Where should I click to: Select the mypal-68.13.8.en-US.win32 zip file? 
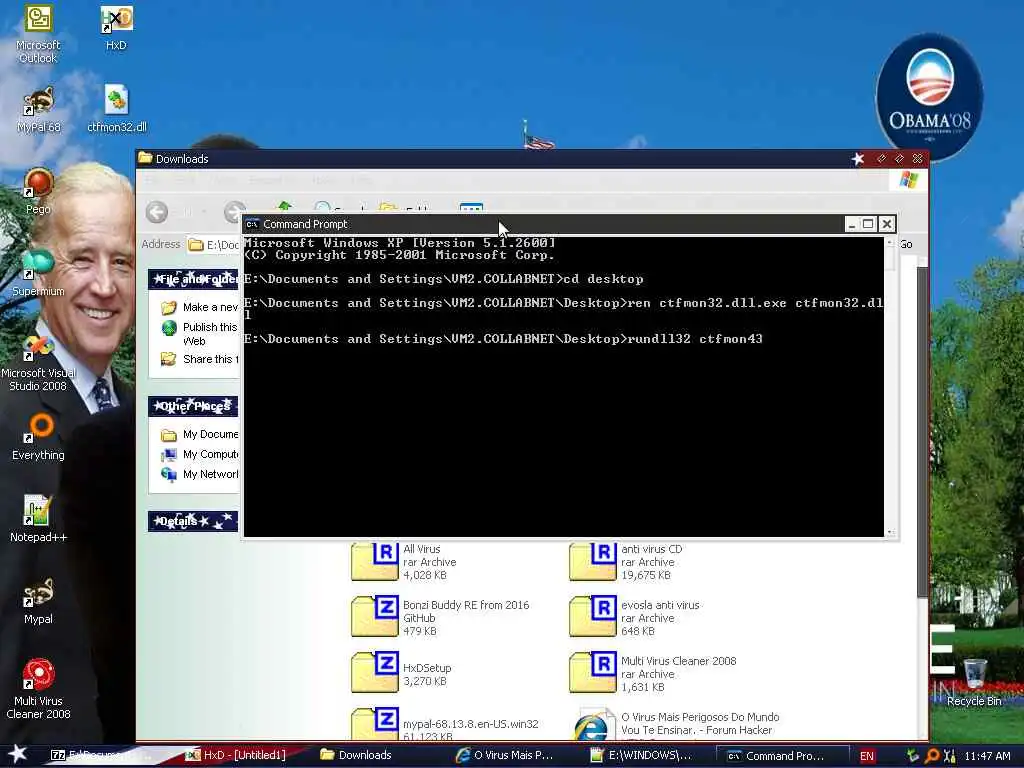coord(445,725)
